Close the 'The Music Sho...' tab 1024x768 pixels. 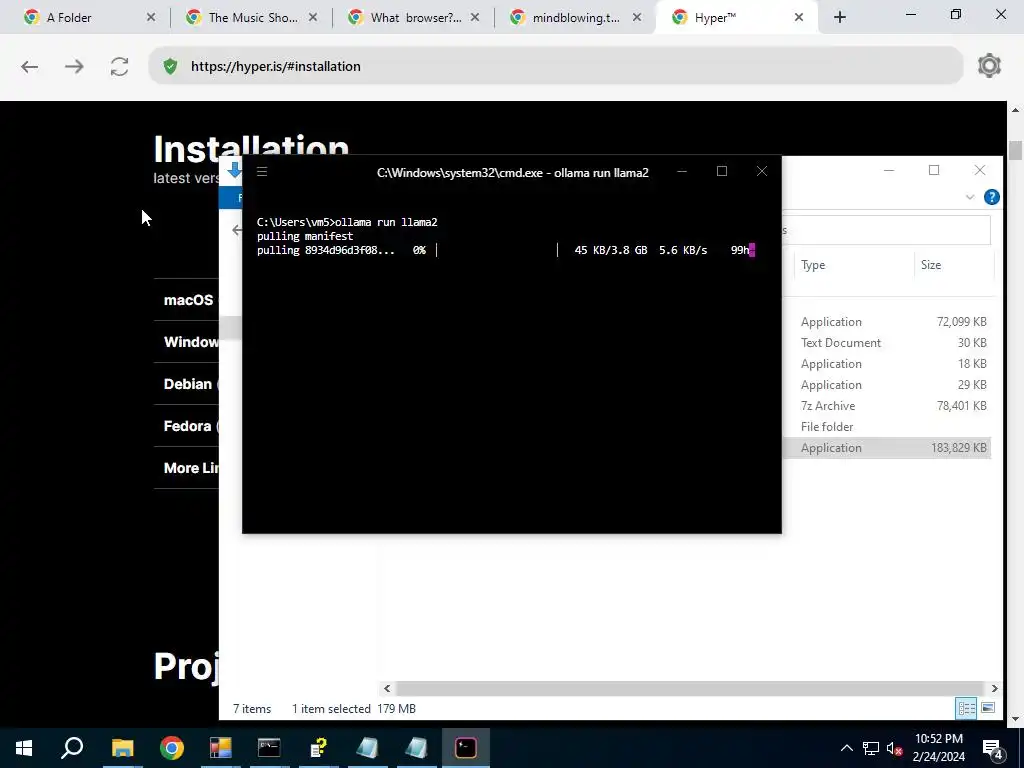pos(313,18)
